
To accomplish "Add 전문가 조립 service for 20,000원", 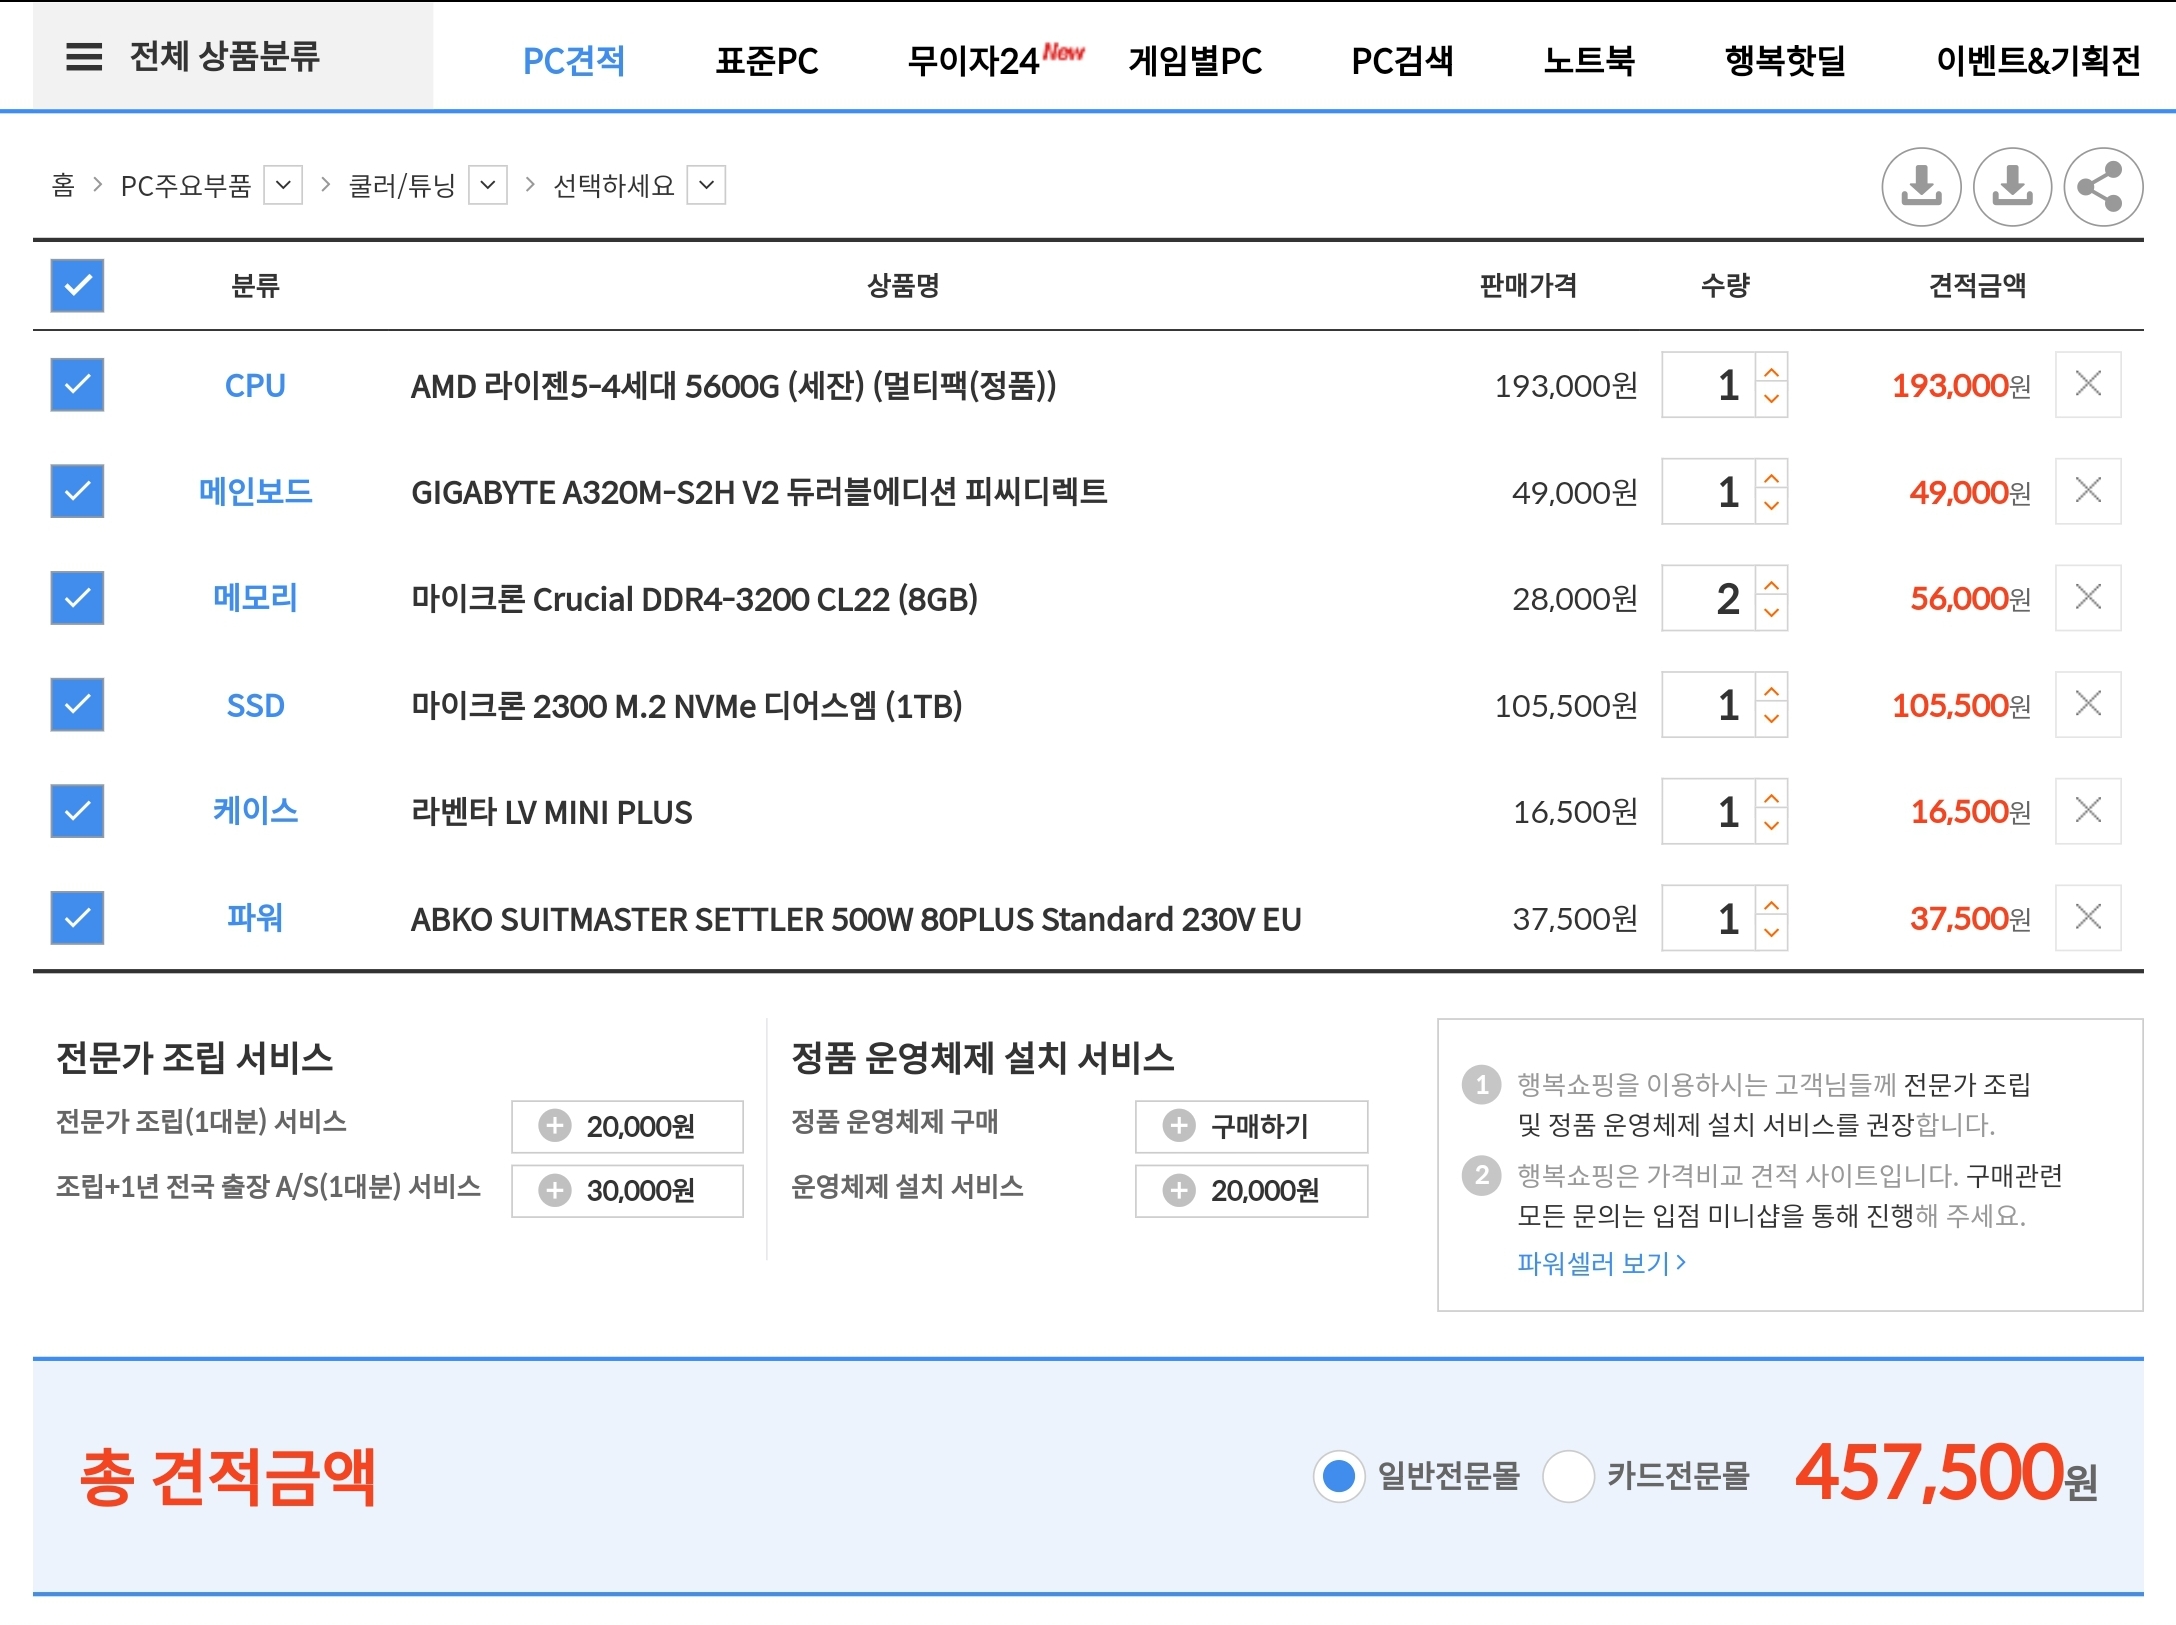I will click(627, 1127).
